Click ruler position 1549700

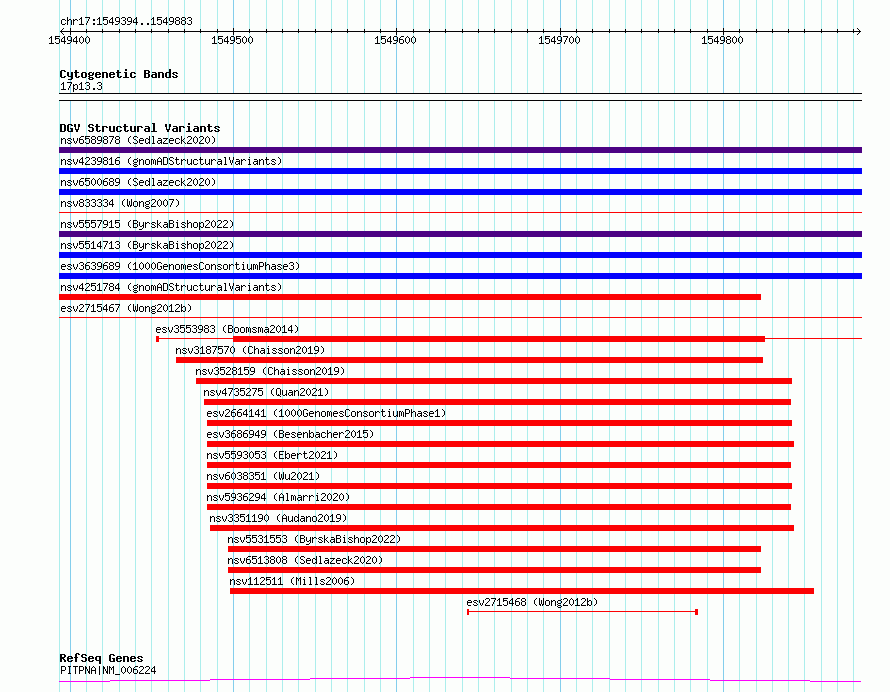tap(559, 40)
